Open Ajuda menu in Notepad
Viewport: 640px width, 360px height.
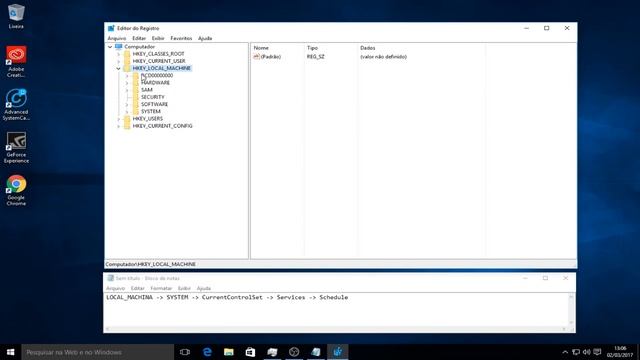(204, 288)
